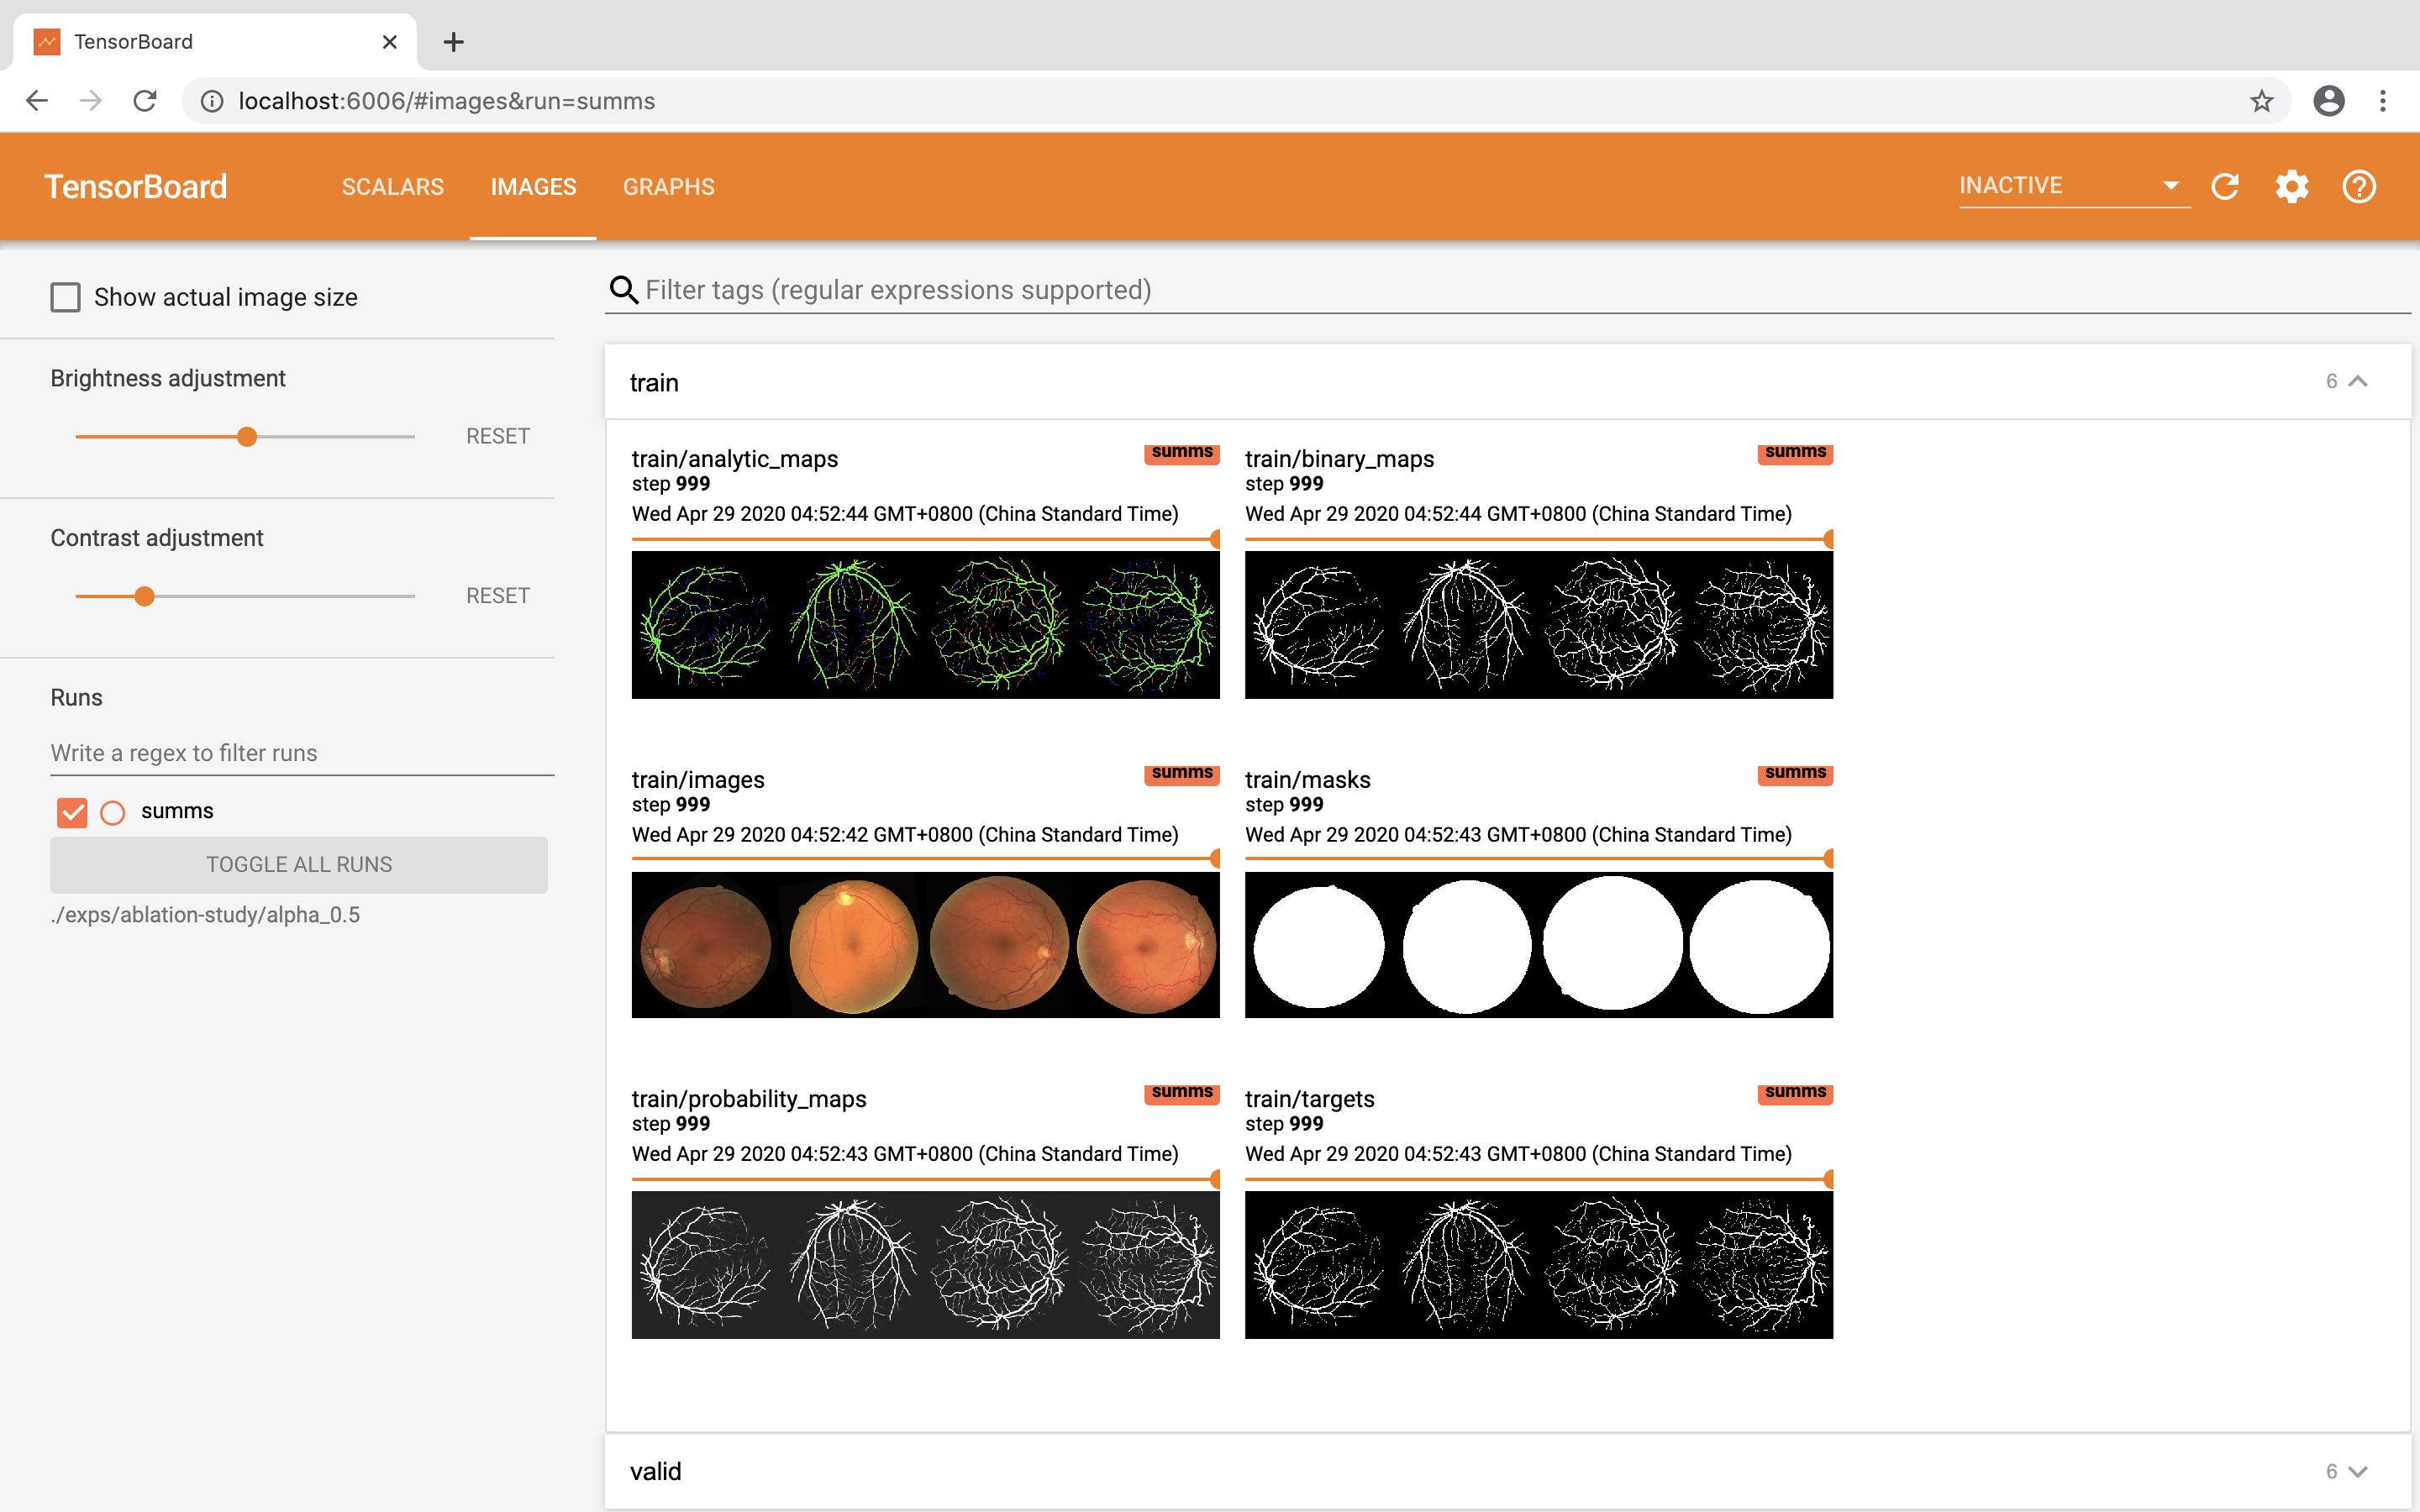This screenshot has height=1512, width=2420.
Task: Enable Show actual image size checkbox
Action: [66, 297]
